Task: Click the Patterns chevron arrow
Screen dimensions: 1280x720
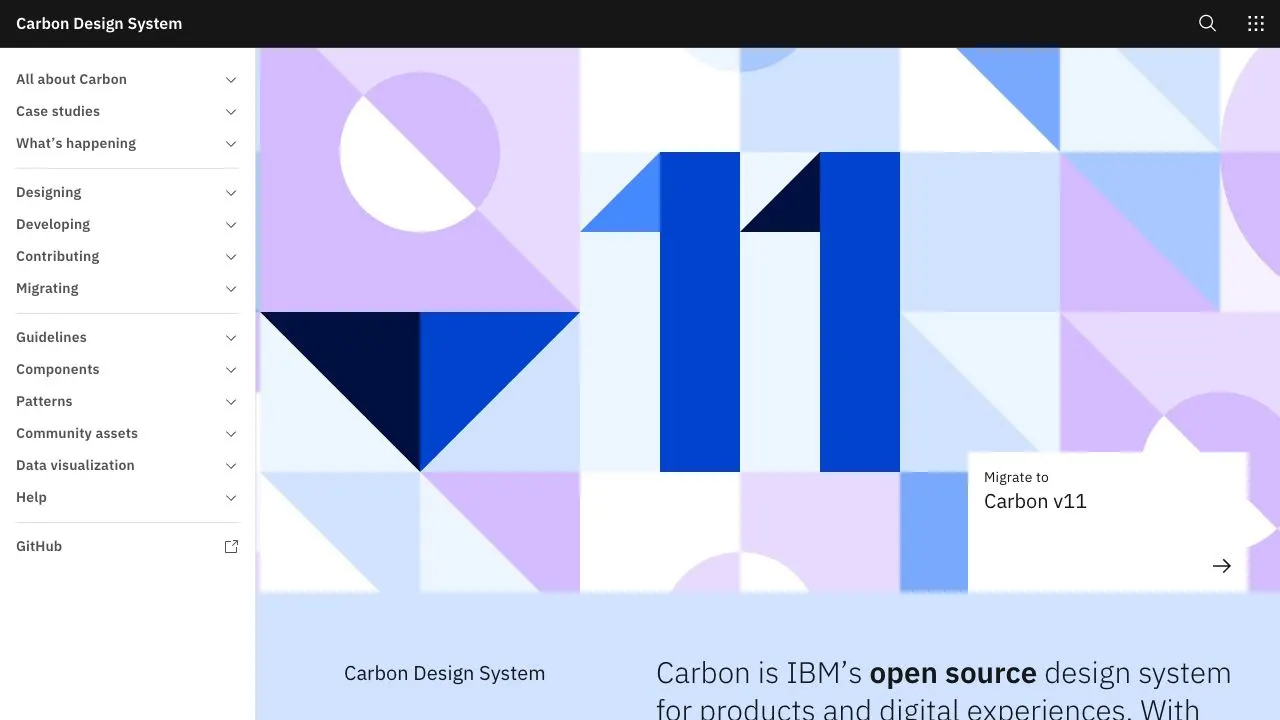Action: [x=231, y=402]
